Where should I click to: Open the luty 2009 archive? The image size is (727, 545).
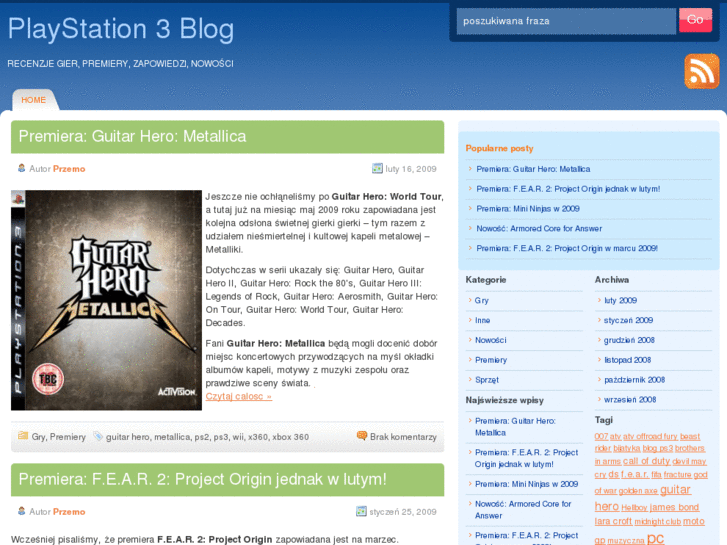click(x=620, y=301)
